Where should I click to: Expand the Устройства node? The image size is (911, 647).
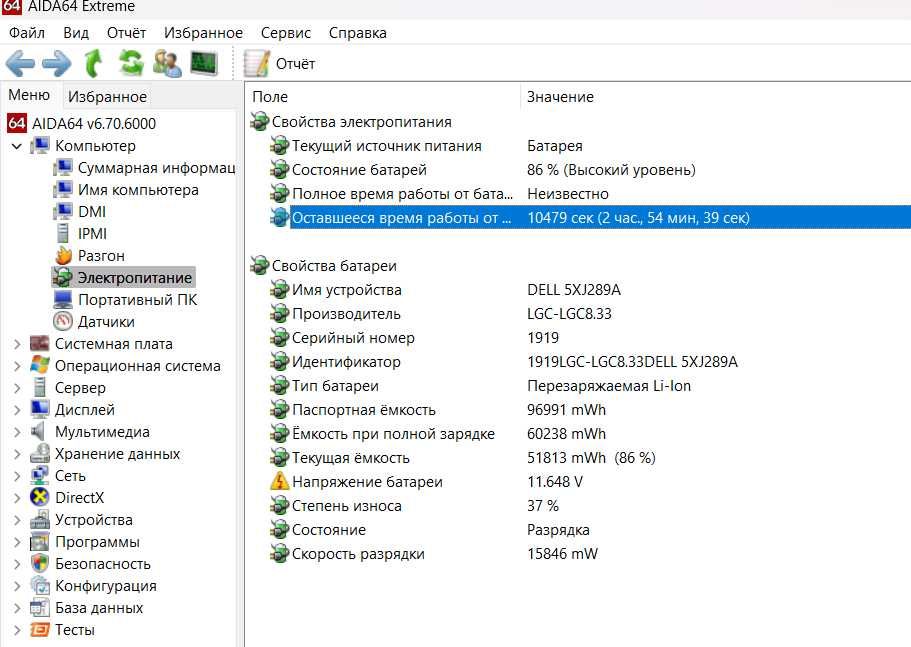point(17,520)
